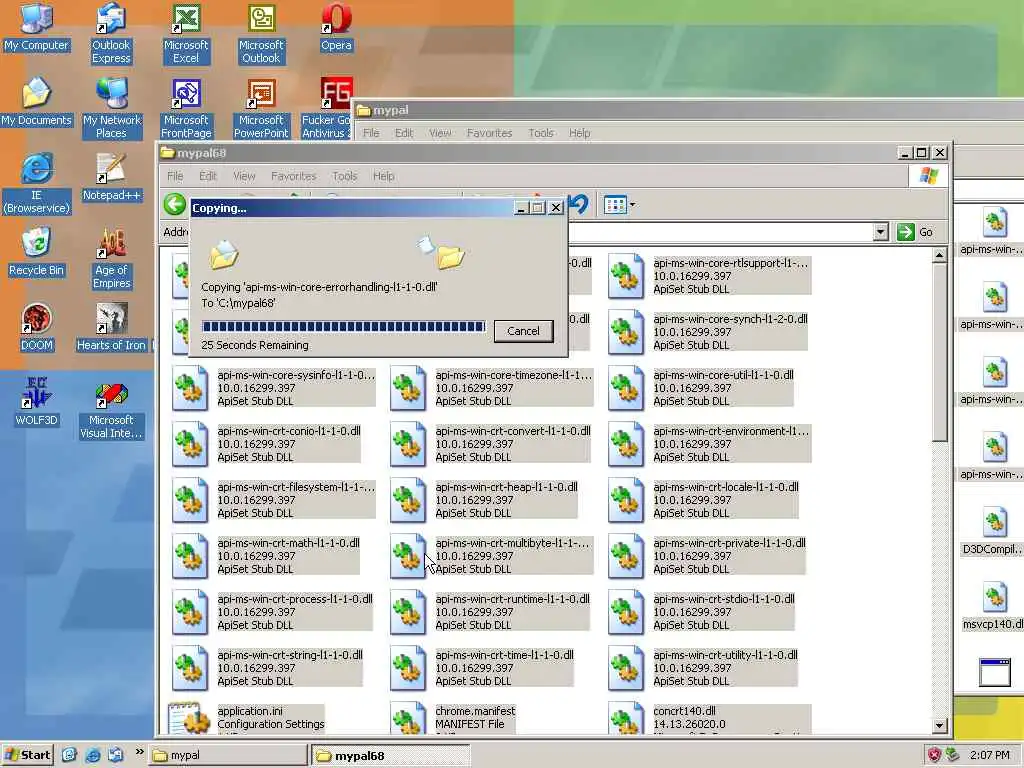Select api-ms-win-crt-runtime-l1-1-0.dll file name
Image resolution: width=1024 pixels, height=768 pixels.
[512, 599]
